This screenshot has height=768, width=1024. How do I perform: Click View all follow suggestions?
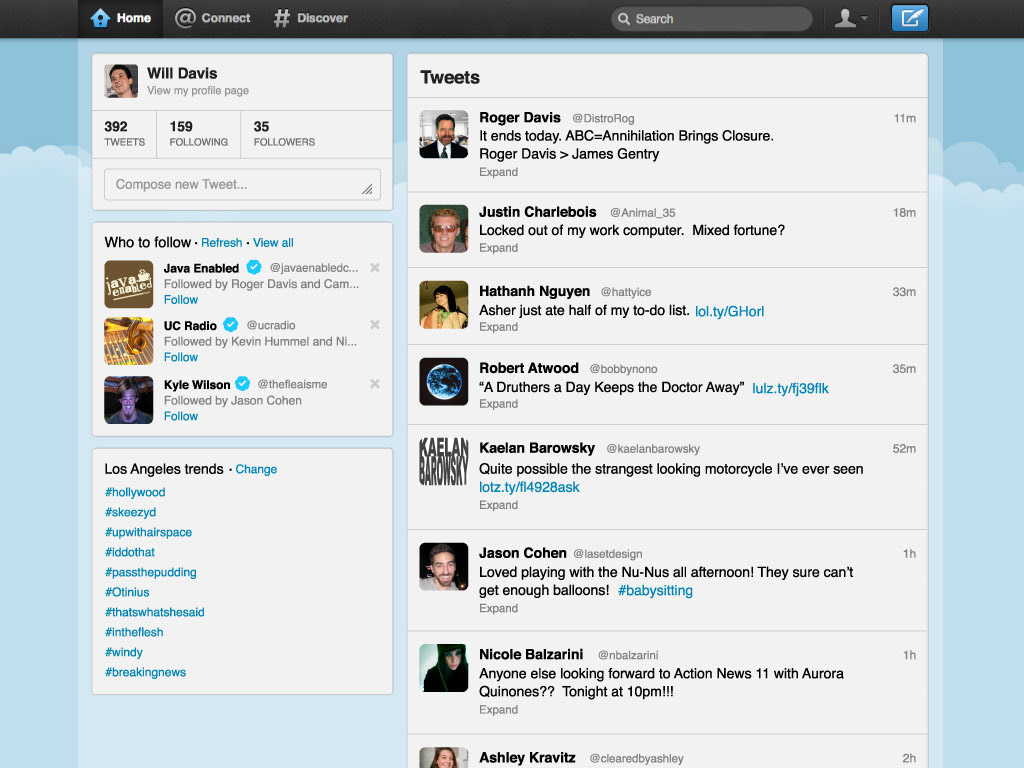[x=273, y=242]
